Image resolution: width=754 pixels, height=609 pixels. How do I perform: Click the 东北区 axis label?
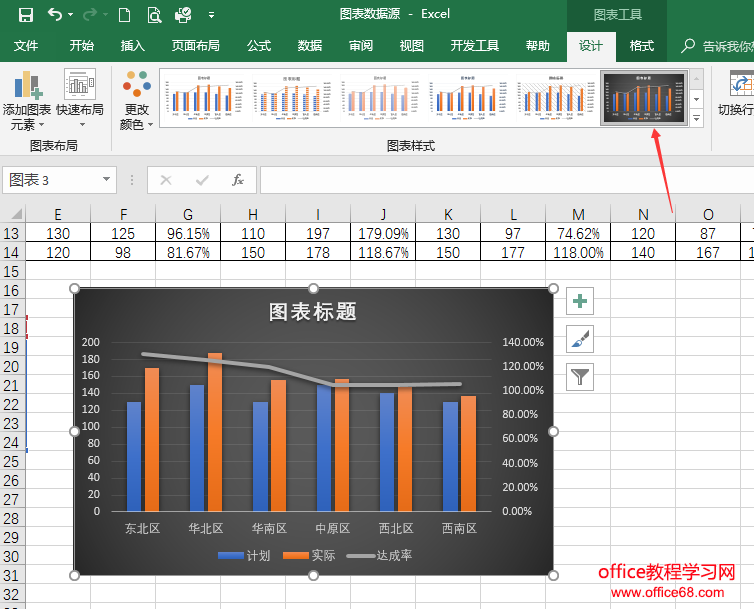(x=142, y=528)
